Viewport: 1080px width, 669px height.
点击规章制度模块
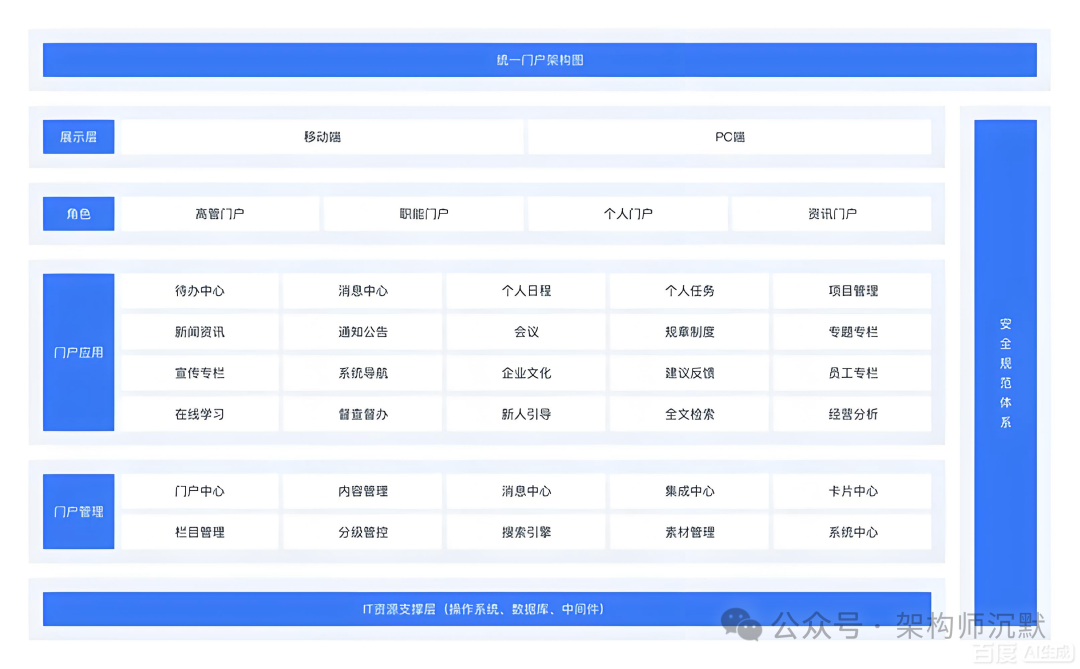tap(689, 332)
